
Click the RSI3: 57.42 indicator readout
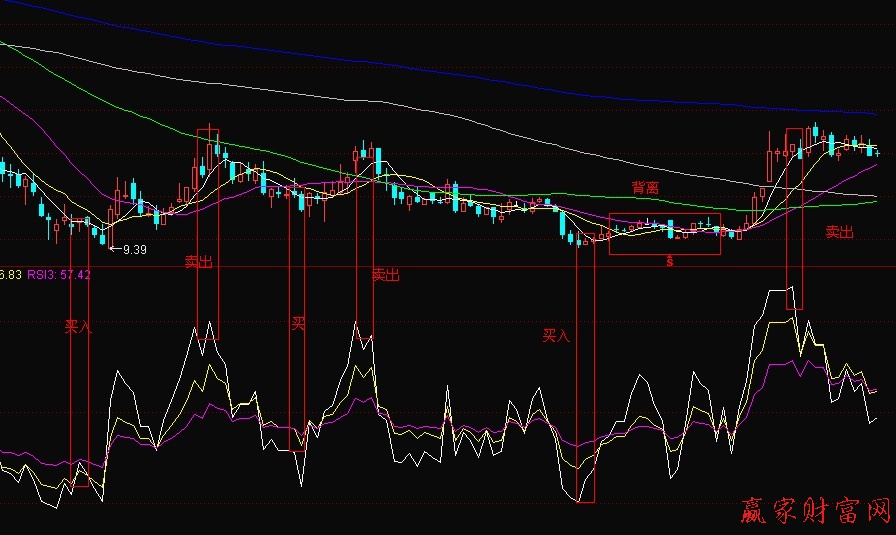point(58,274)
